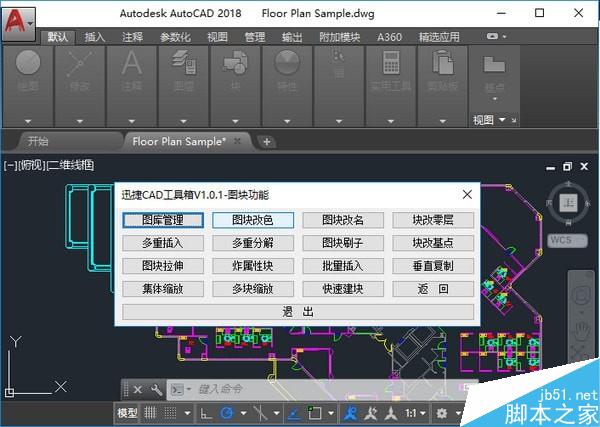Open the 绘图 (Draw) ribbon panel circle icon

pyautogui.click(x=28, y=62)
